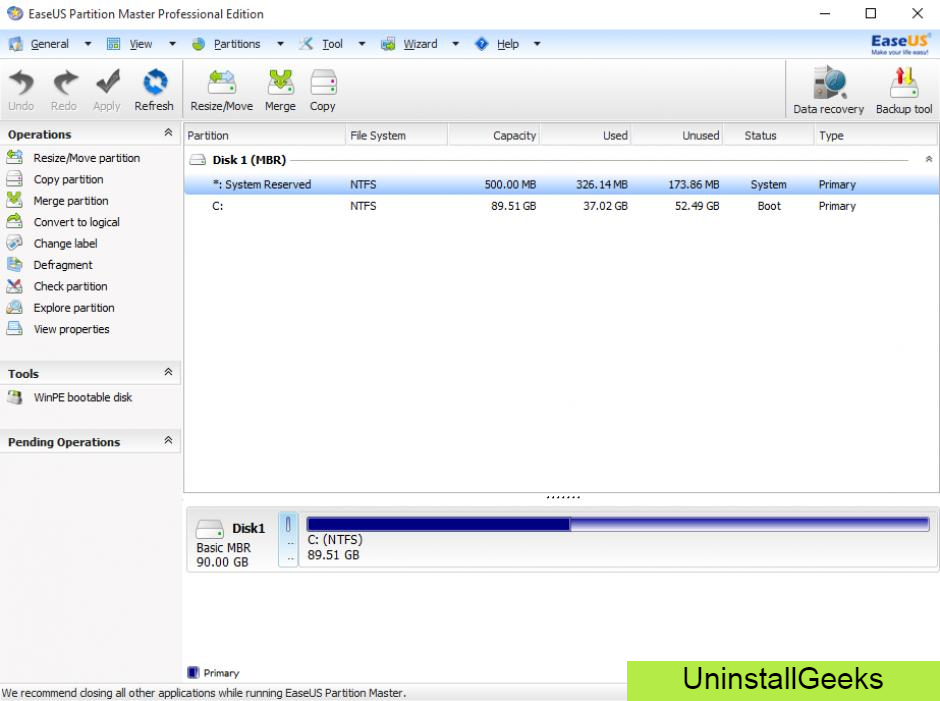The height and width of the screenshot is (701, 940).
Task: Open the Partitions menu
Action: [x=237, y=44]
